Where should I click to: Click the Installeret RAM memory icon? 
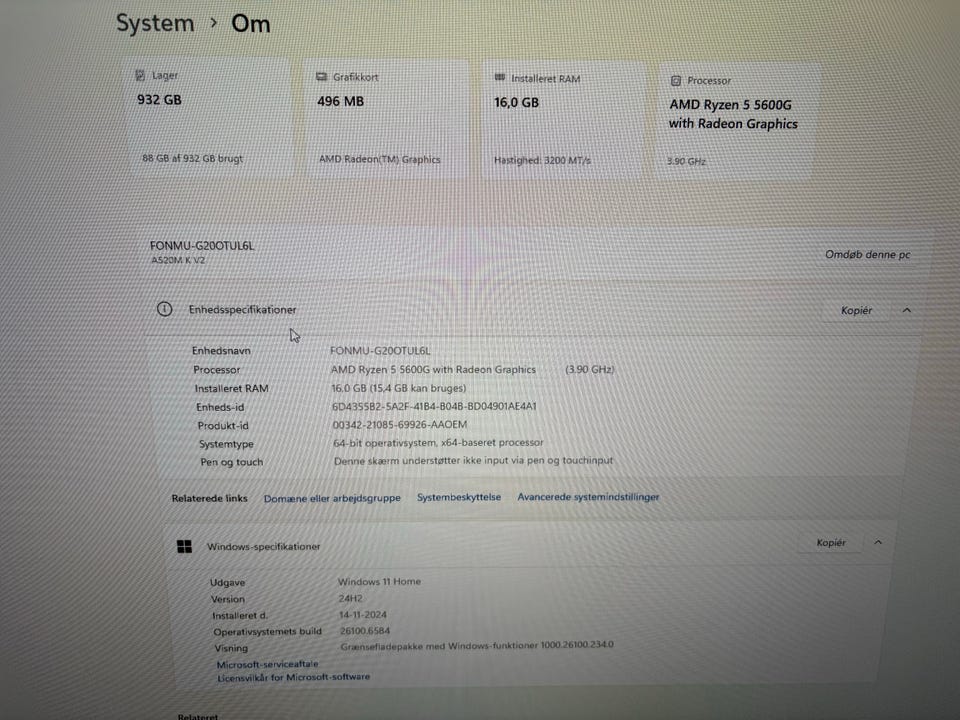pyautogui.click(x=500, y=78)
